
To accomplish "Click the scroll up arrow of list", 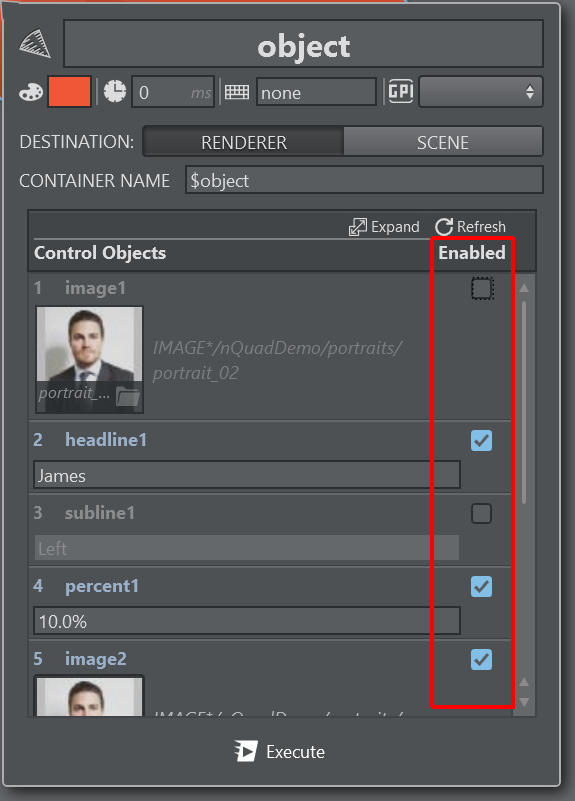I will (524, 288).
